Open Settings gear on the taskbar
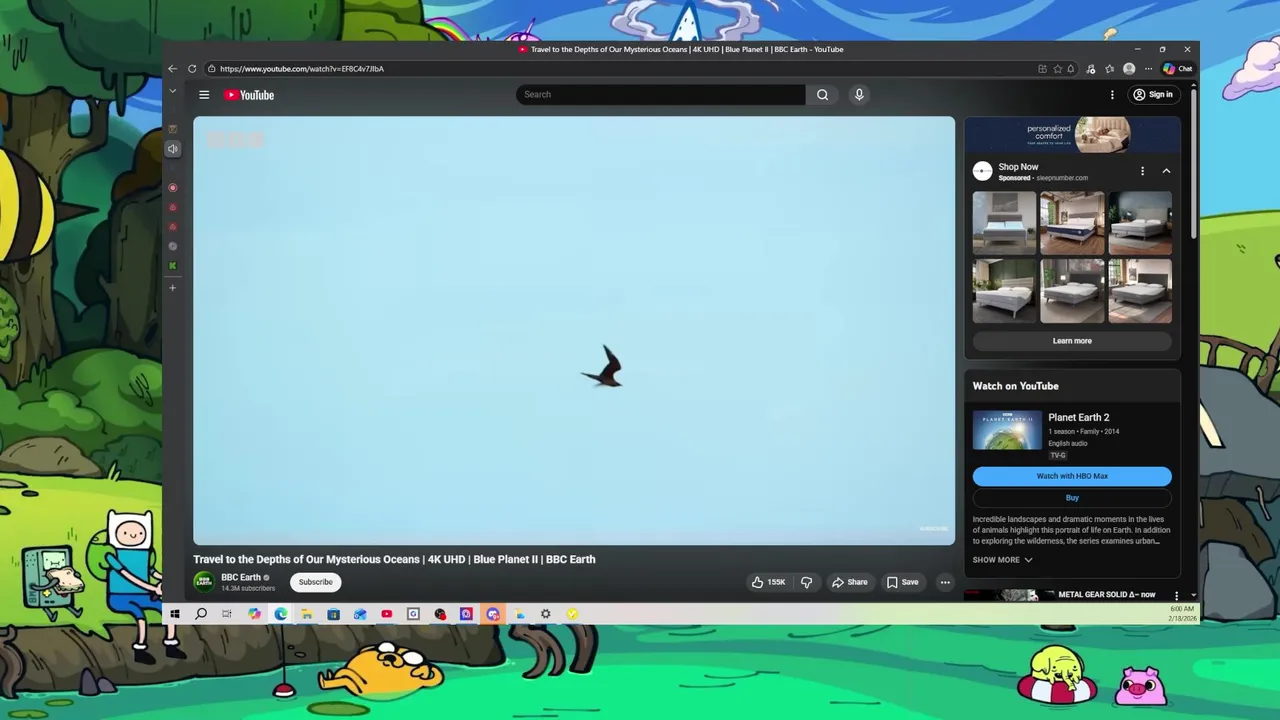 click(546, 614)
